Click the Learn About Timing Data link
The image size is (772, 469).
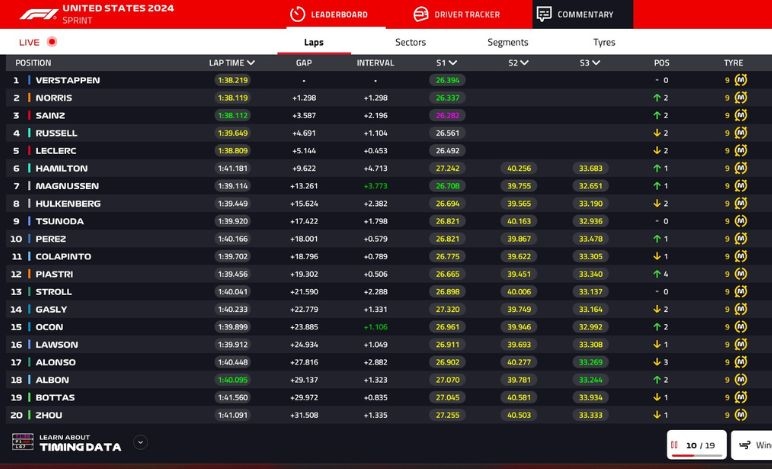(x=80, y=442)
